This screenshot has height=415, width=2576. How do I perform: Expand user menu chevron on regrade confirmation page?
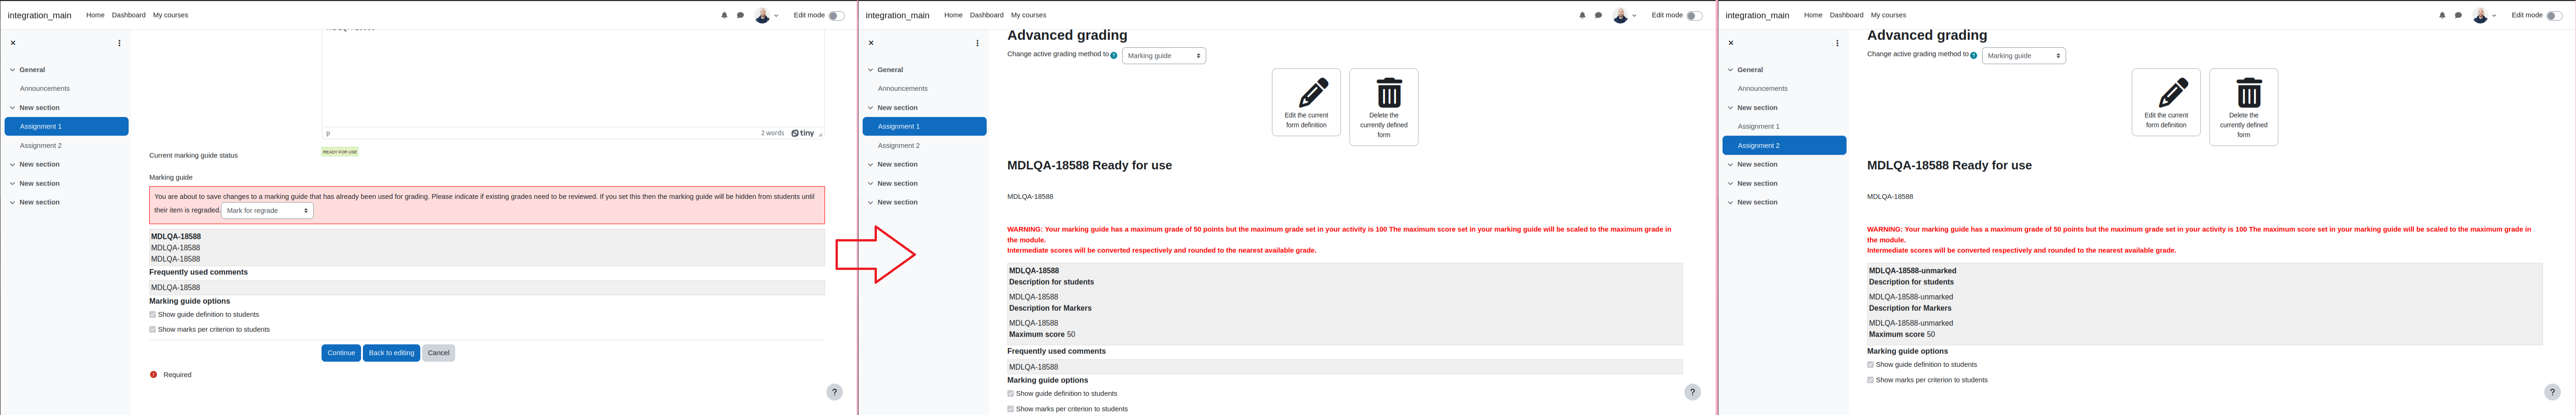coord(776,16)
